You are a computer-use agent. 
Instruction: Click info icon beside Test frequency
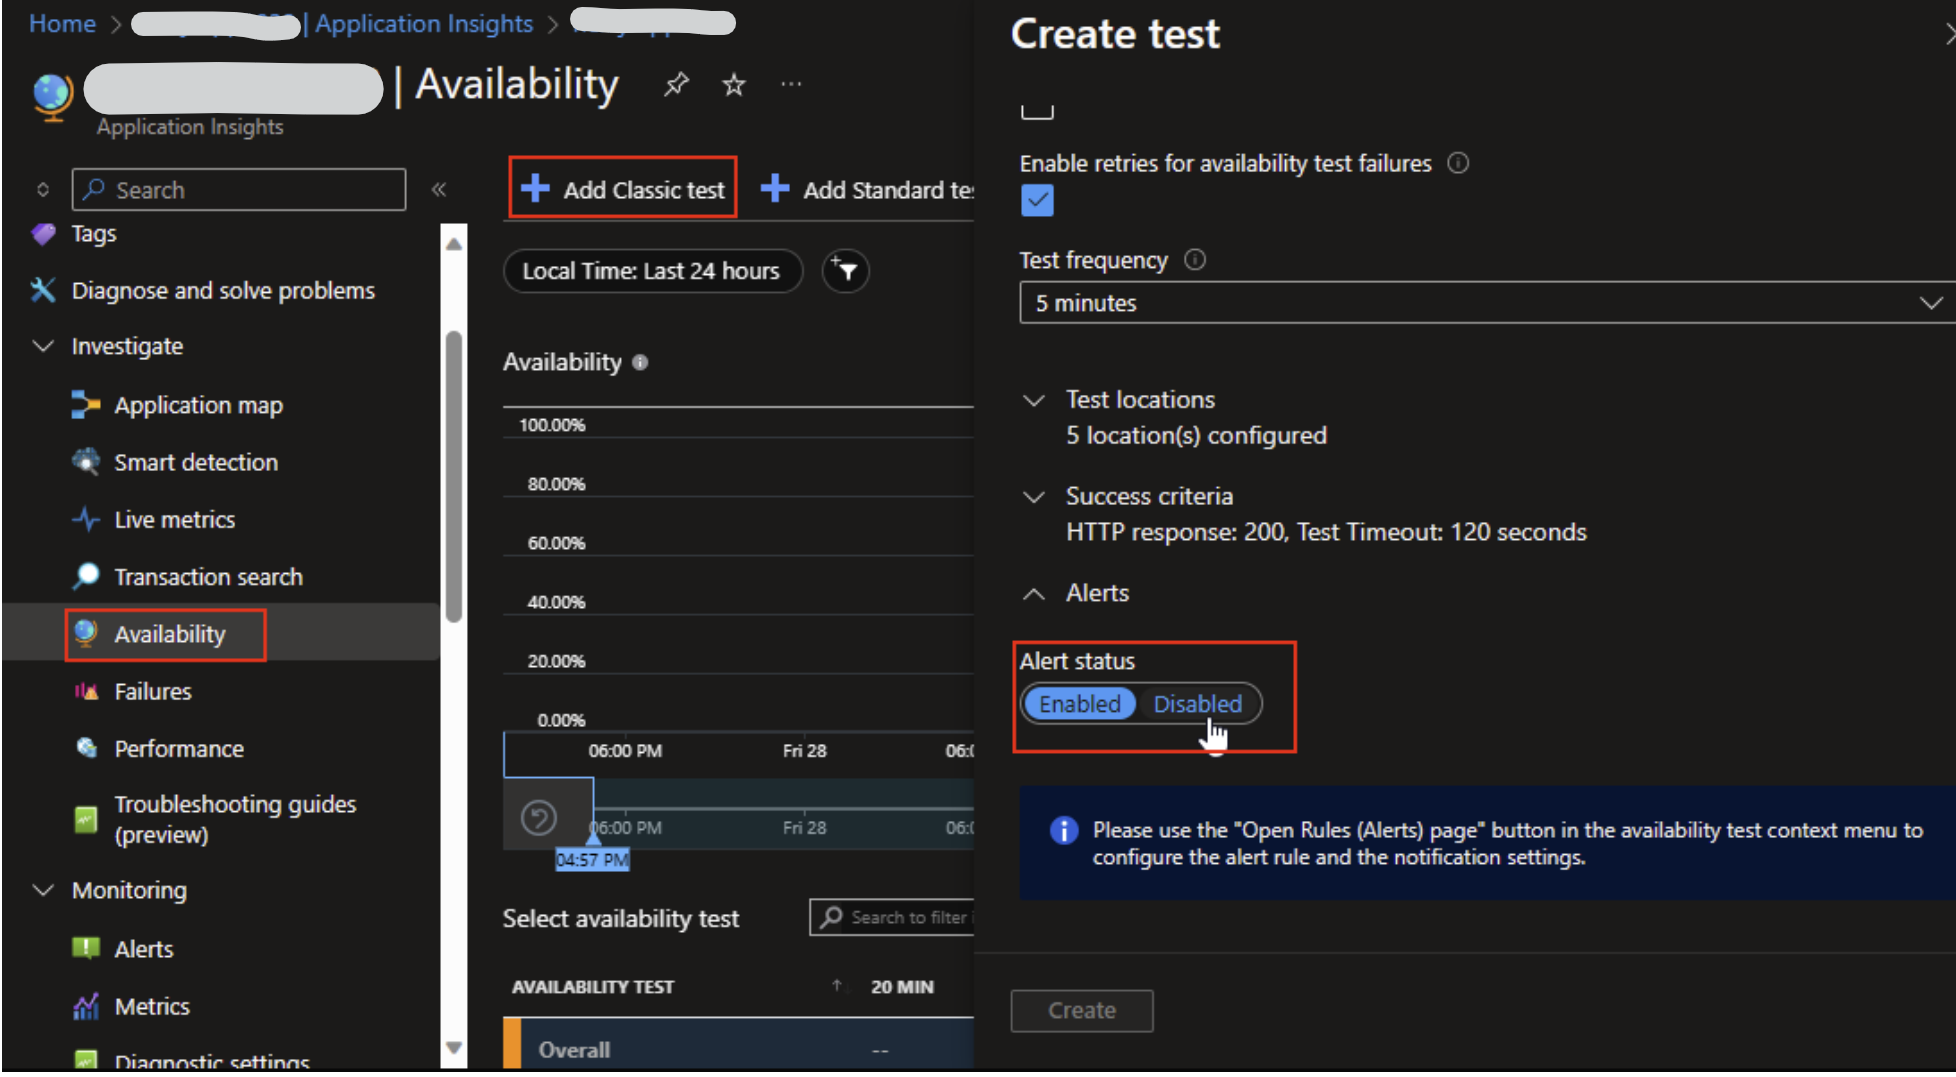click(x=1195, y=260)
